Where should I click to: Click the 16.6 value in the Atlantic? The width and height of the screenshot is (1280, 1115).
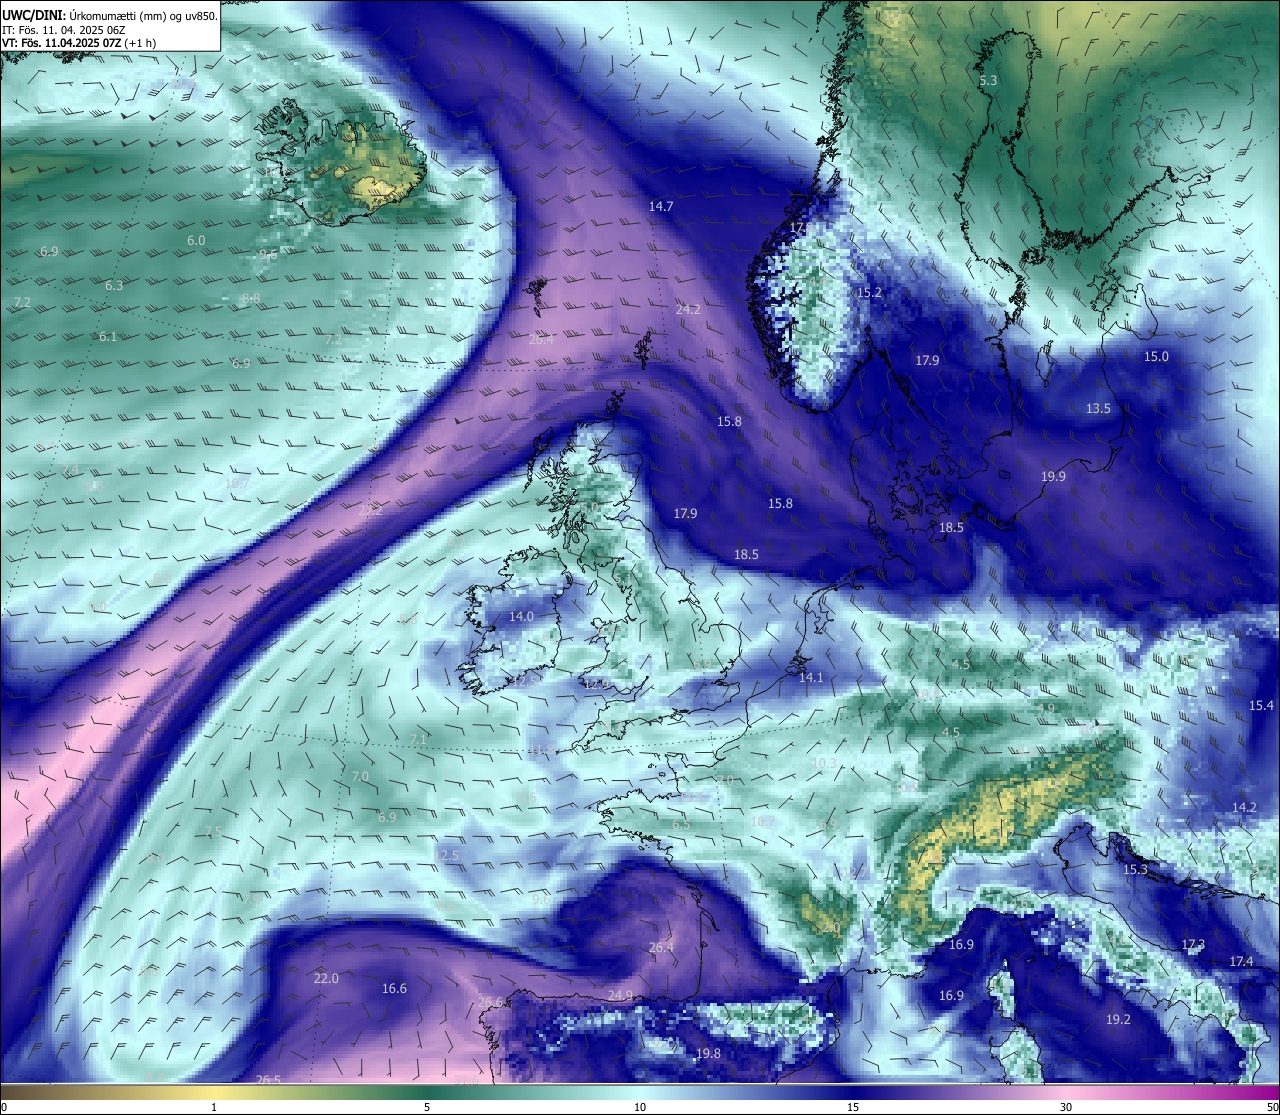tap(394, 988)
